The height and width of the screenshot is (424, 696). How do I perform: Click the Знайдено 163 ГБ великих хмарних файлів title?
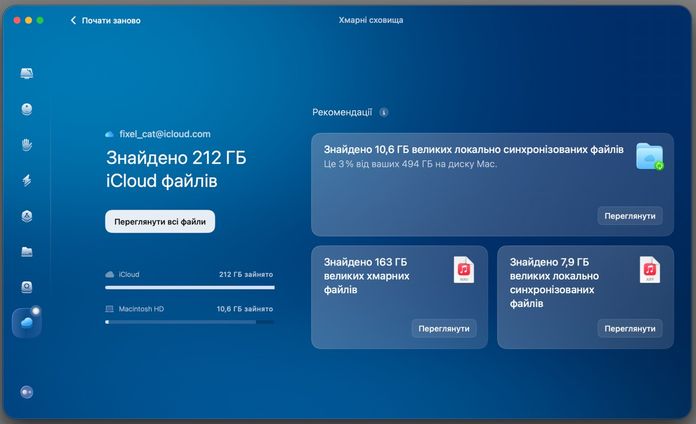[x=367, y=276]
